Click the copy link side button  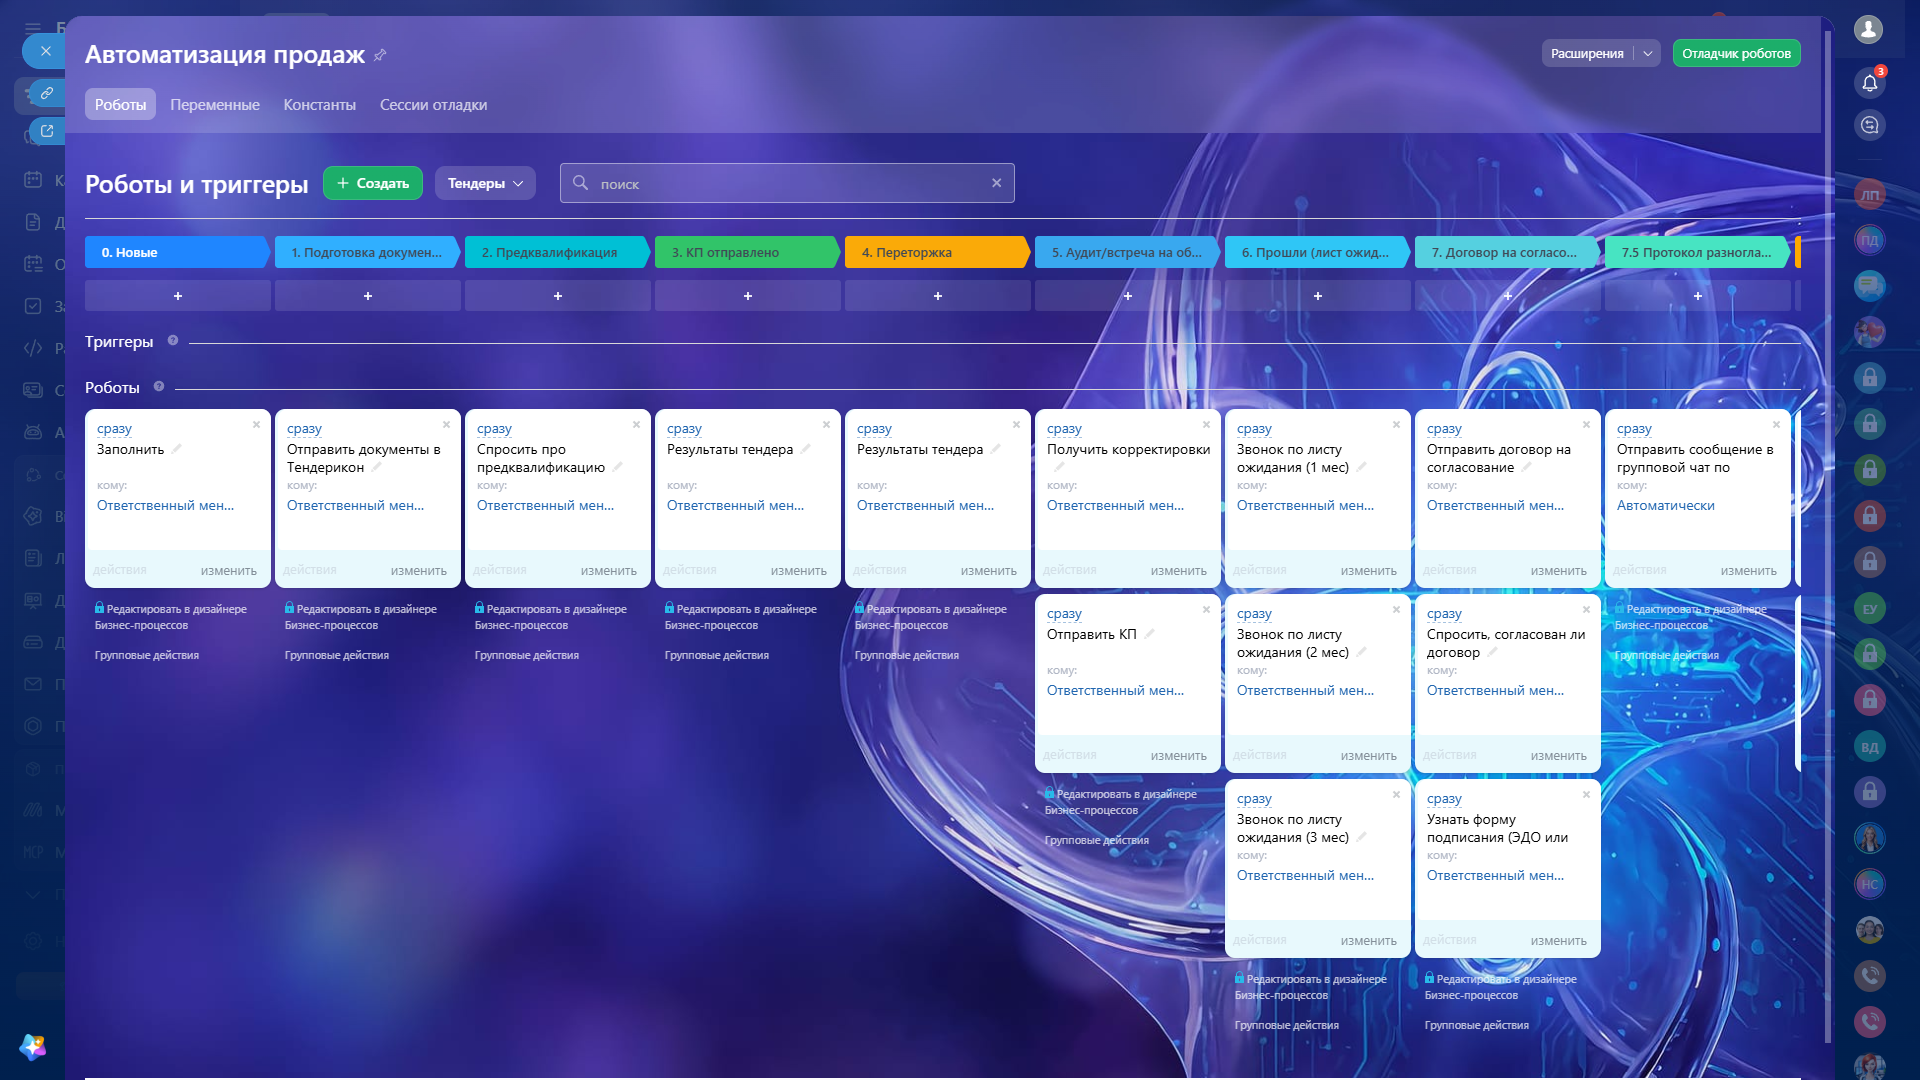[46, 93]
